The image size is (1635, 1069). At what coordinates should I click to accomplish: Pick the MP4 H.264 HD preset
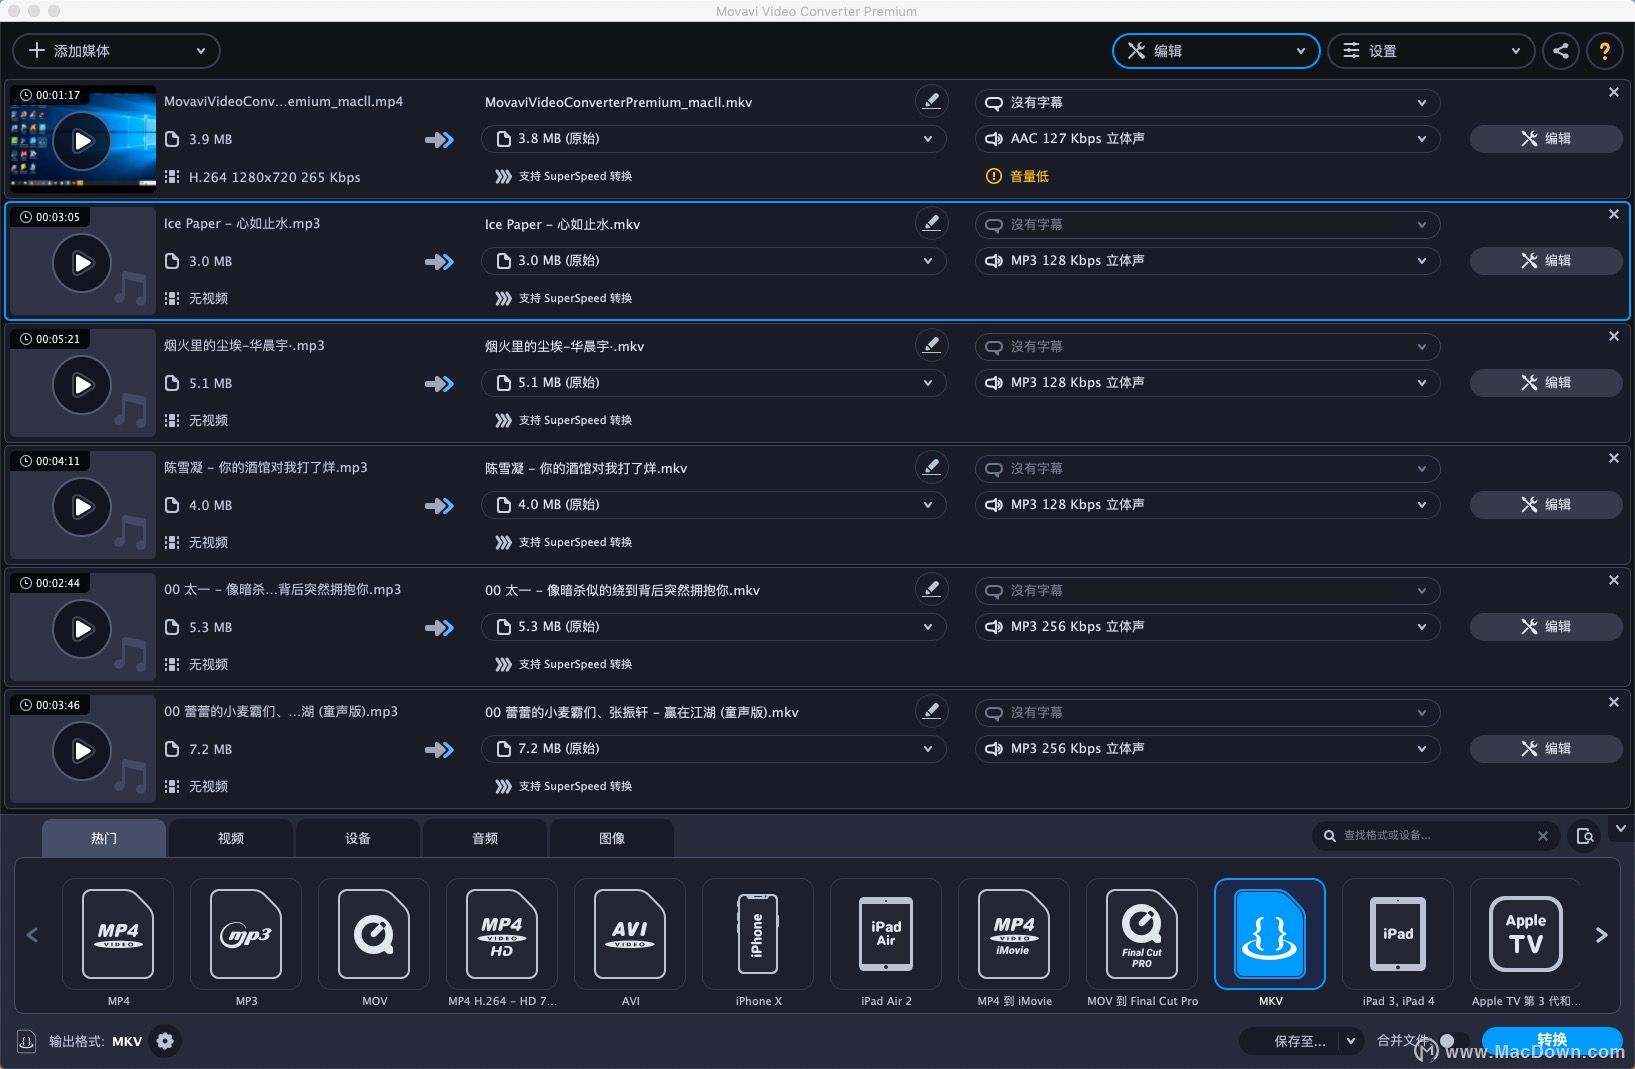(x=502, y=935)
